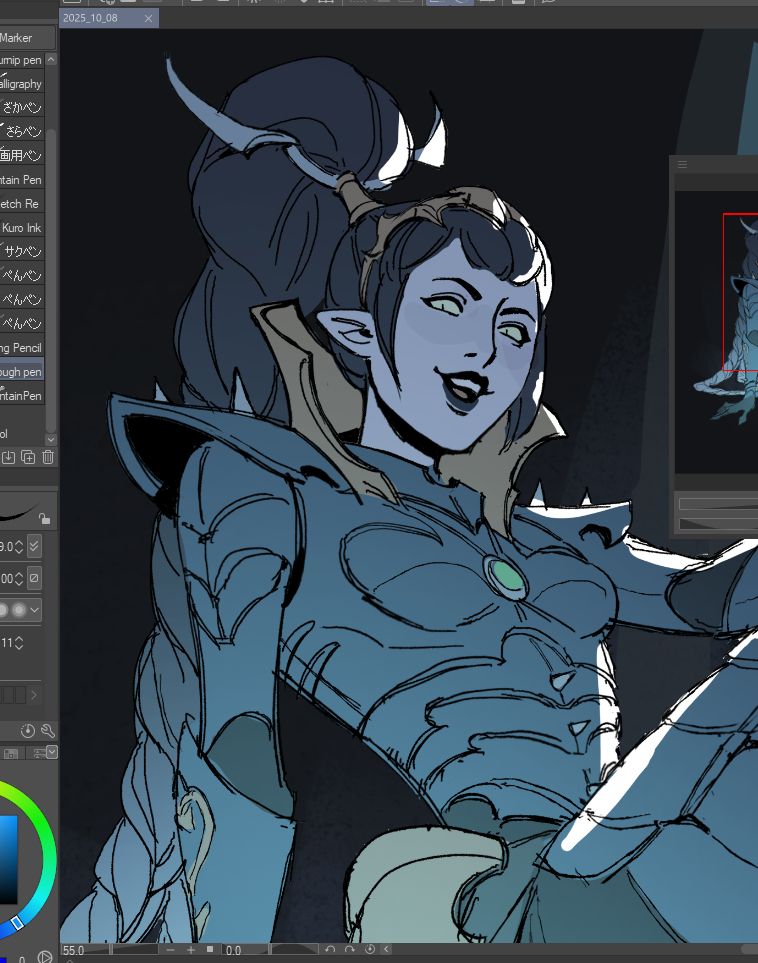Screen dimensions: 758x963
Task: Click the hue ring handle marker
Action: pyautogui.click(x=17, y=923)
